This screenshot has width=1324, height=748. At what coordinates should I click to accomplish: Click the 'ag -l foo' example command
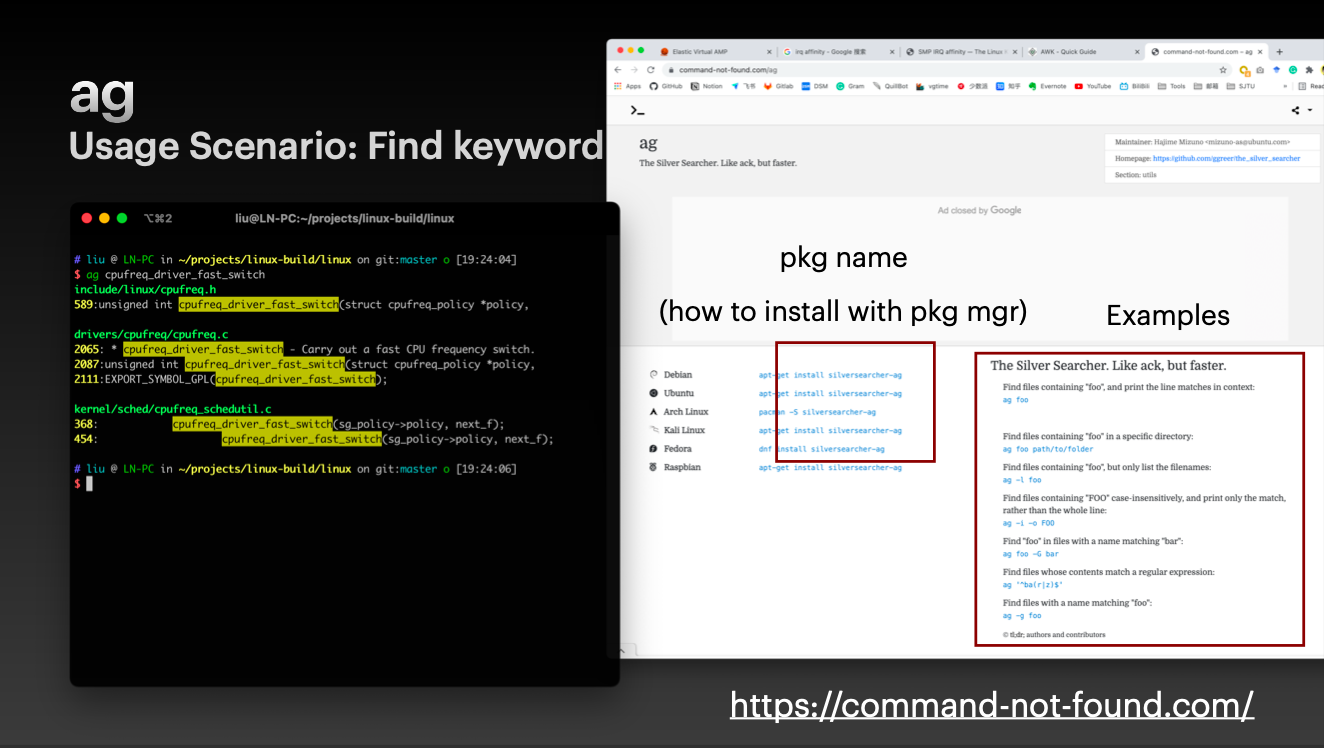1022,480
